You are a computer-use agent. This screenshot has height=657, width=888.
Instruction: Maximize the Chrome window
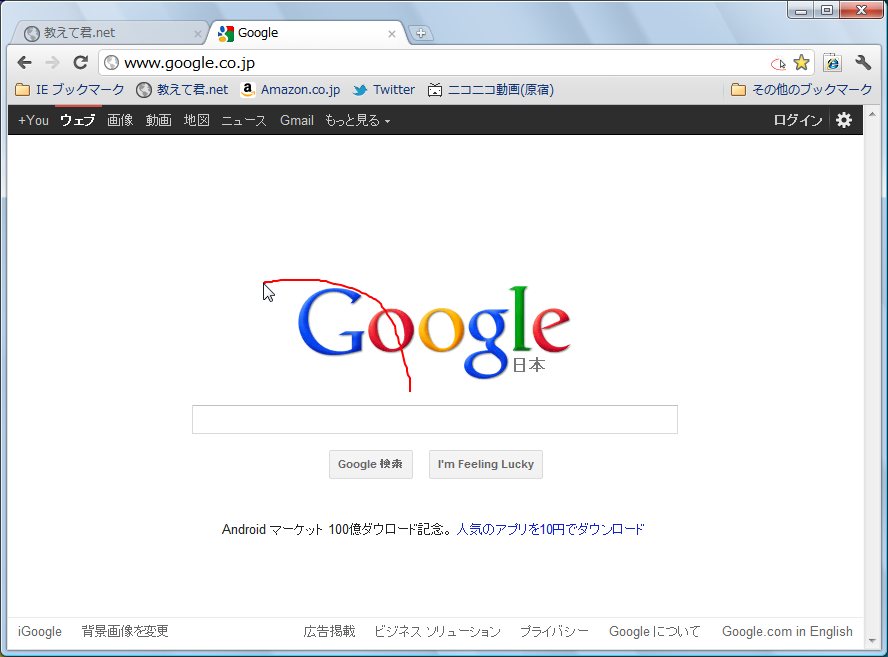827,10
